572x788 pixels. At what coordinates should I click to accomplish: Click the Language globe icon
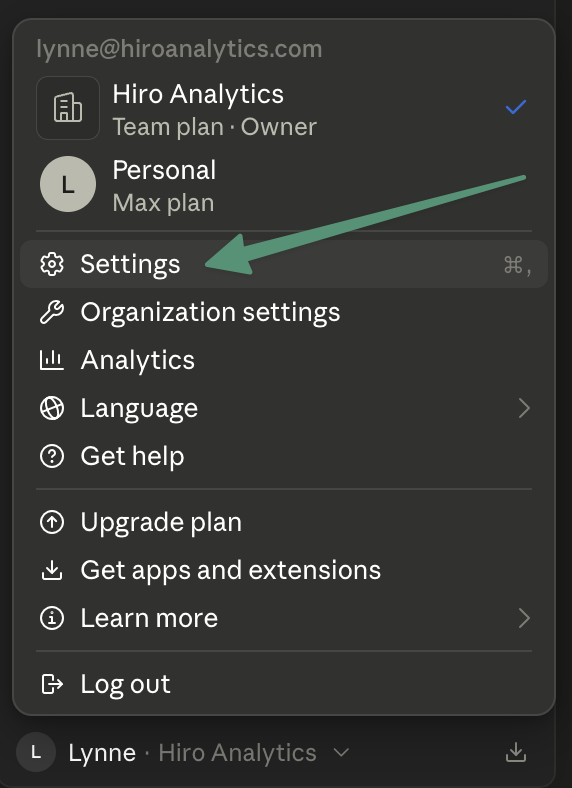point(52,408)
